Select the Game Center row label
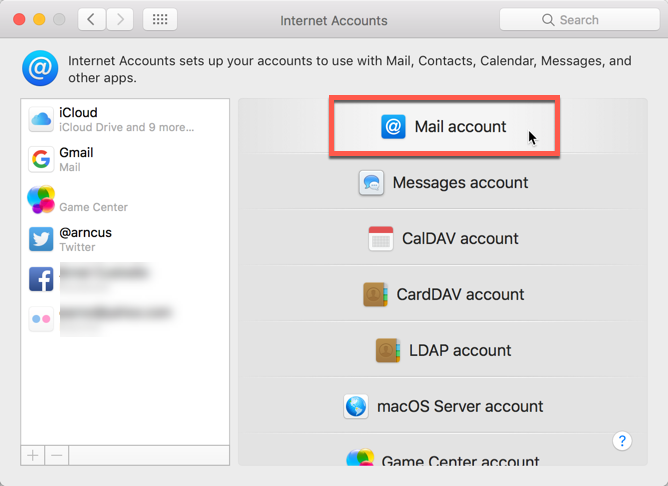Viewport: 668px width, 486px height. point(93,207)
